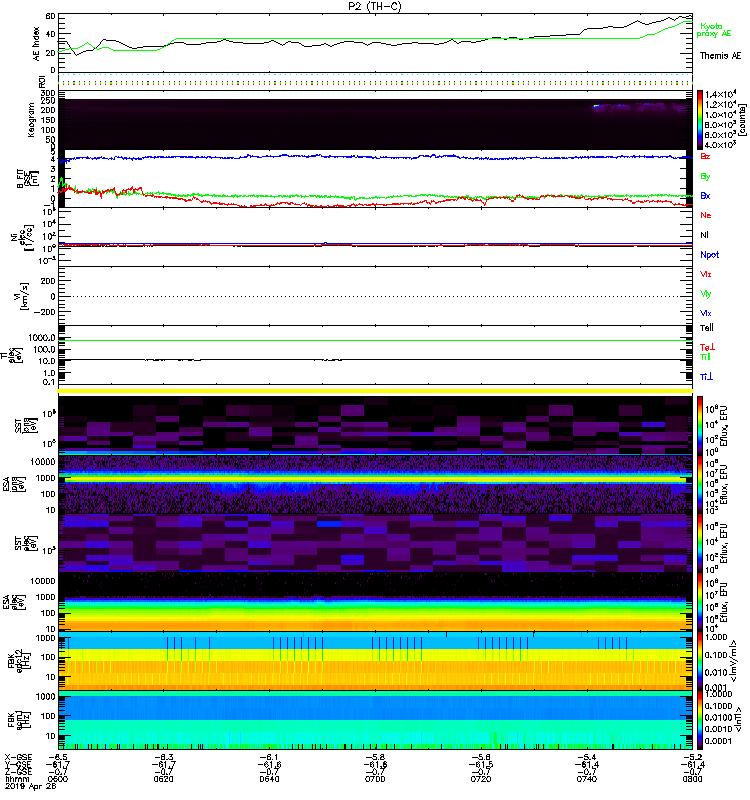Image resolution: width=750 pixels, height=800 pixels.
Task: Click the date label 2019 Apr 26
Action: (31, 786)
